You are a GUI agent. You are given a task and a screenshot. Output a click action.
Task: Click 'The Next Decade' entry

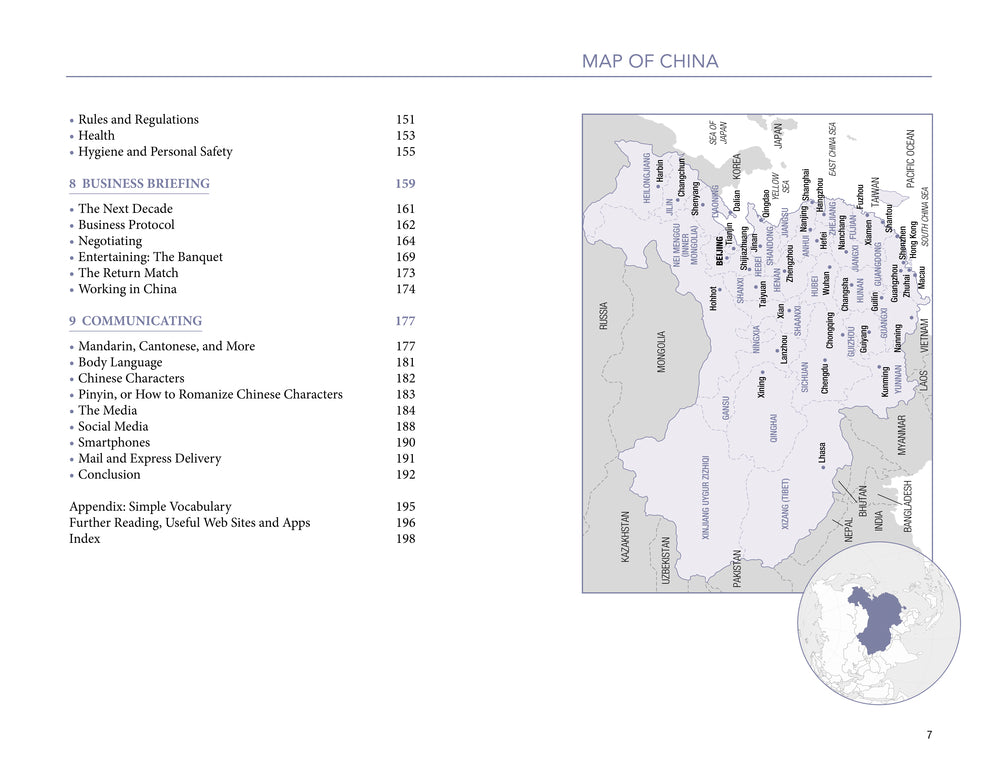coord(125,209)
